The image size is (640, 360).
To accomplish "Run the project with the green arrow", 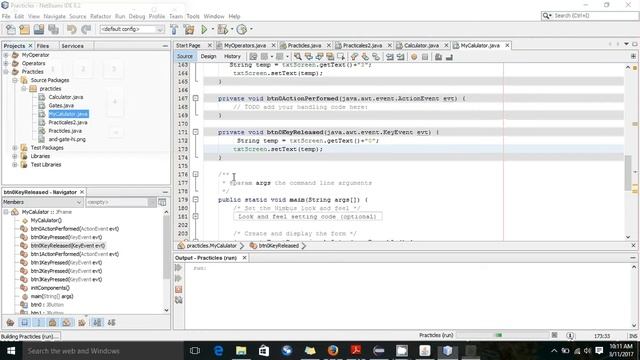I will point(204,29).
